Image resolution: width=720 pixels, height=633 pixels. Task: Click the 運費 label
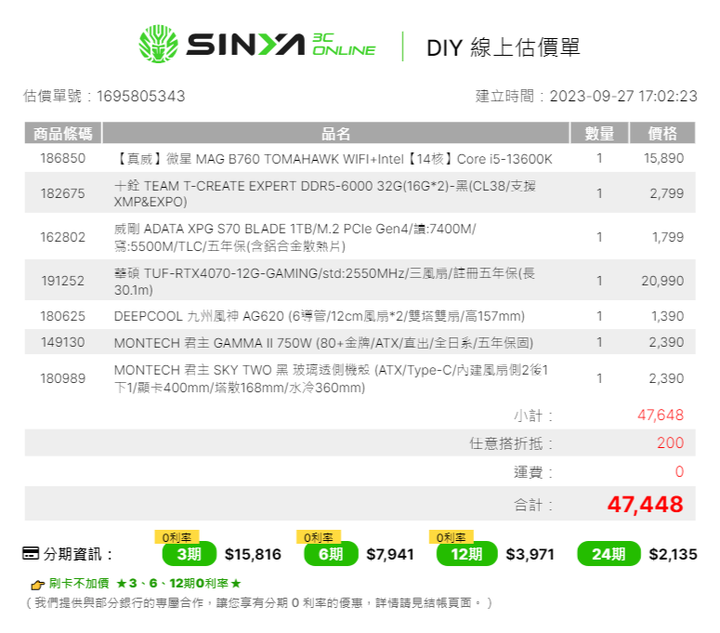[533, 472]
